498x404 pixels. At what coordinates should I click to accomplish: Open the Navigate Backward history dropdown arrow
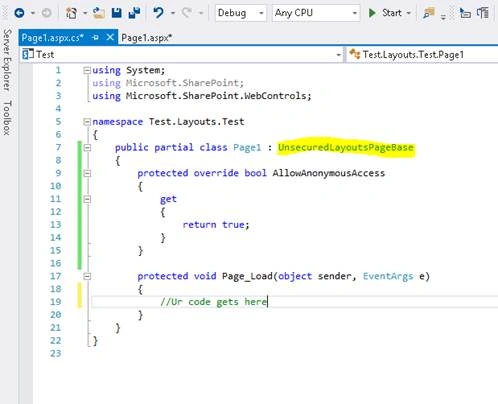point(33,13)
